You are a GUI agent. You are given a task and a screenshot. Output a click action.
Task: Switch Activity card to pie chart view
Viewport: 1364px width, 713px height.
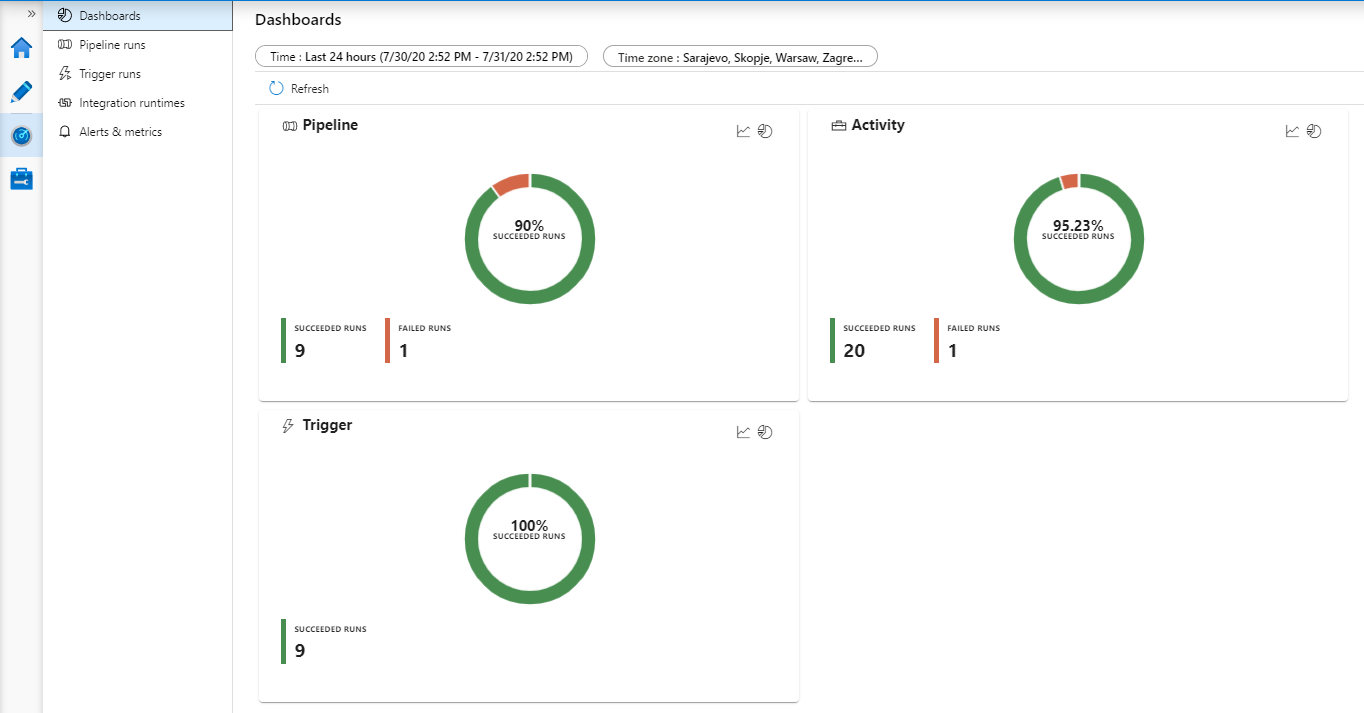[1314, 131]
